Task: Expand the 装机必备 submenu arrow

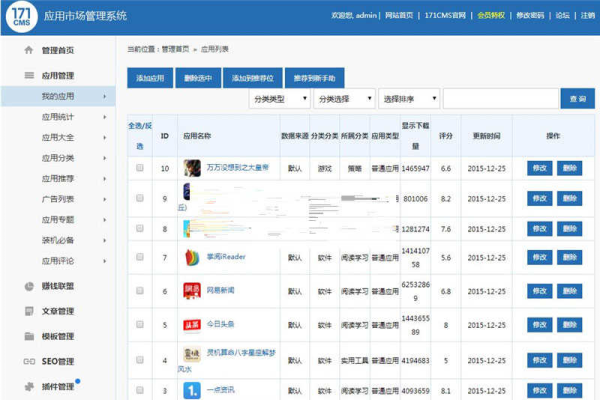Action: (104, 240)
